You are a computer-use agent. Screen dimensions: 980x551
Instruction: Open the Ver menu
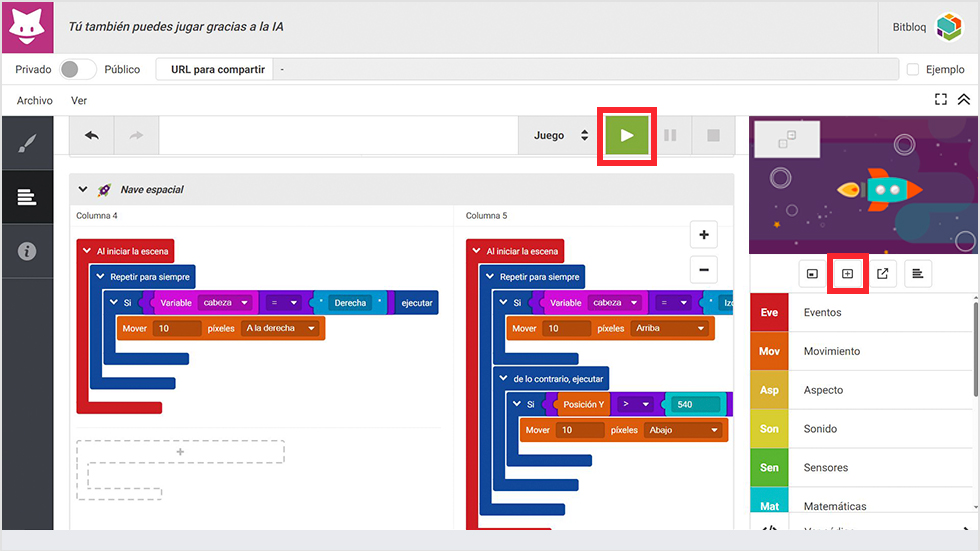(x=79, y=101)
